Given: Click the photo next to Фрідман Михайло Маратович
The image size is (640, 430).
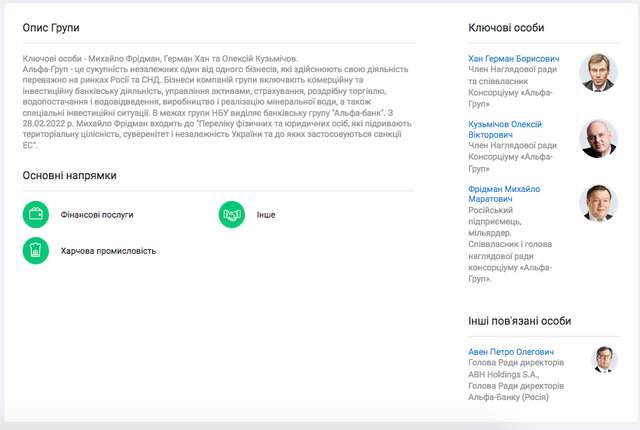Looking at the screenshot, I should (599, 204).
